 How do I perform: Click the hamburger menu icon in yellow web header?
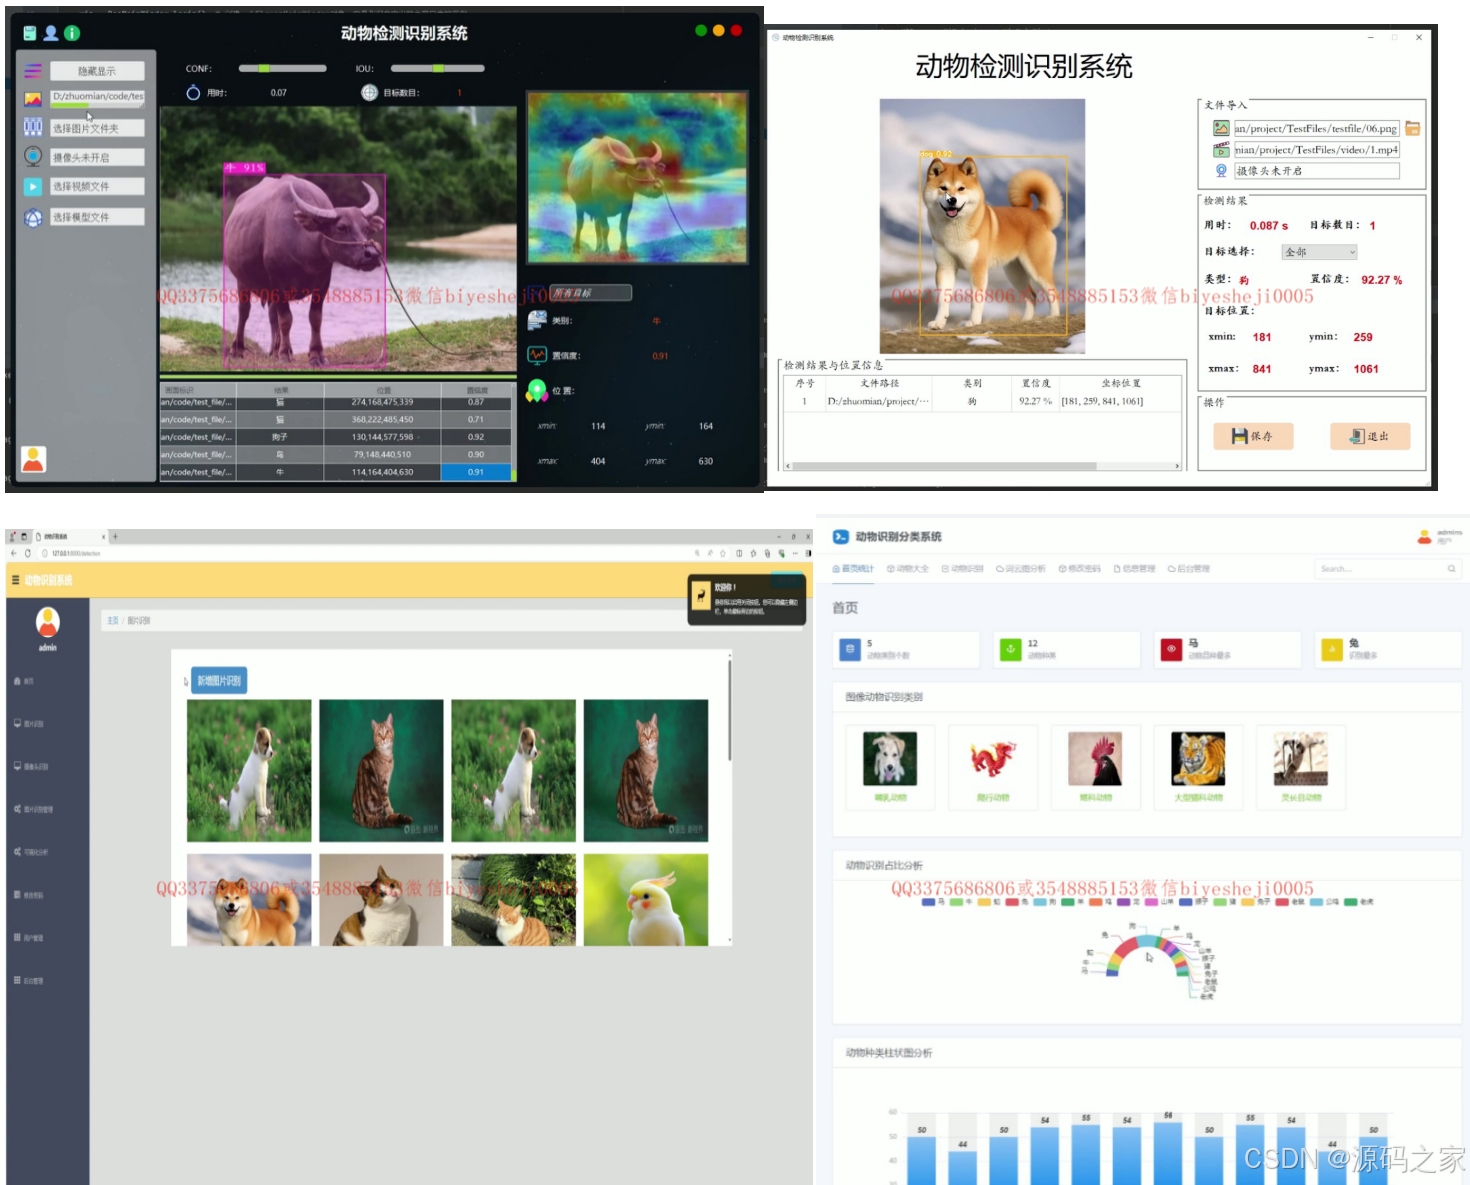click(x=15, y=580)
